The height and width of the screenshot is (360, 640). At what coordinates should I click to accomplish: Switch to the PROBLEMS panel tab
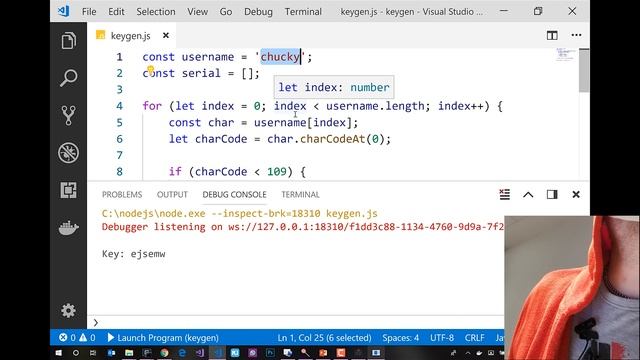coord(122,194)
